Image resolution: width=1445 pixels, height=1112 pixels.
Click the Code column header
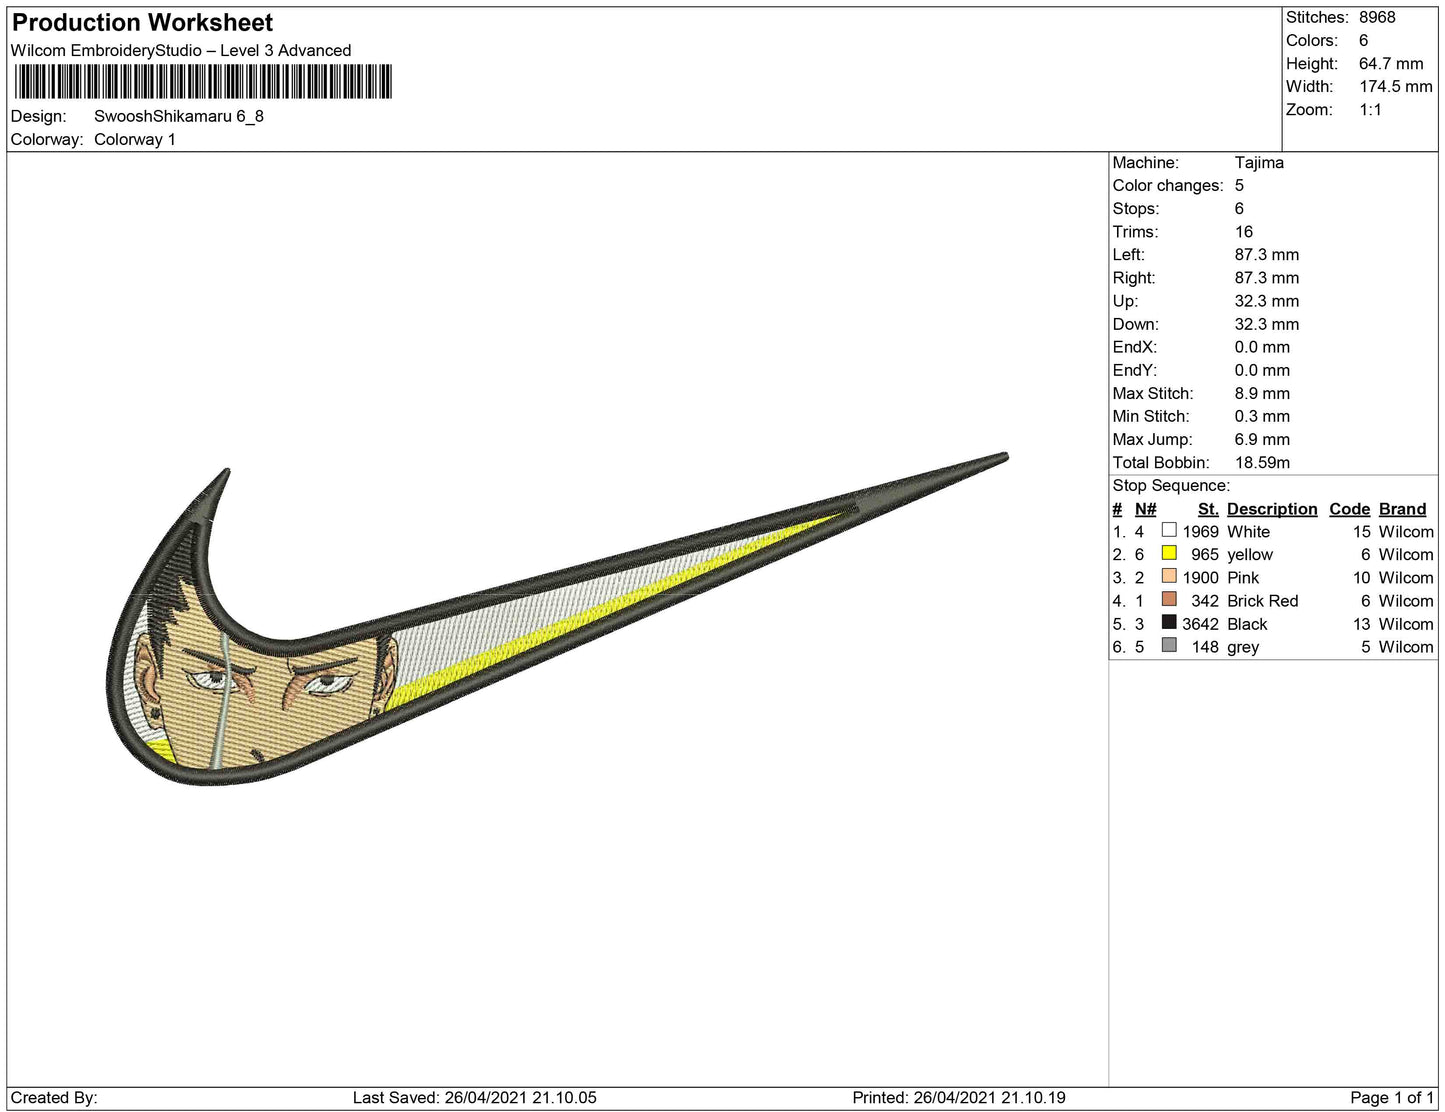[1349, 509]
